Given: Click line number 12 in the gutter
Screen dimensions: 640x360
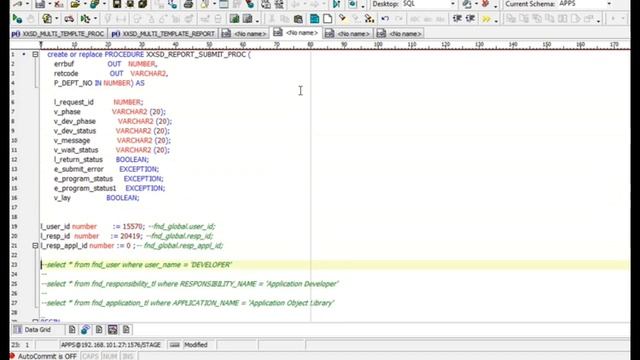Looking at the screenshot, I should (14, 160).
